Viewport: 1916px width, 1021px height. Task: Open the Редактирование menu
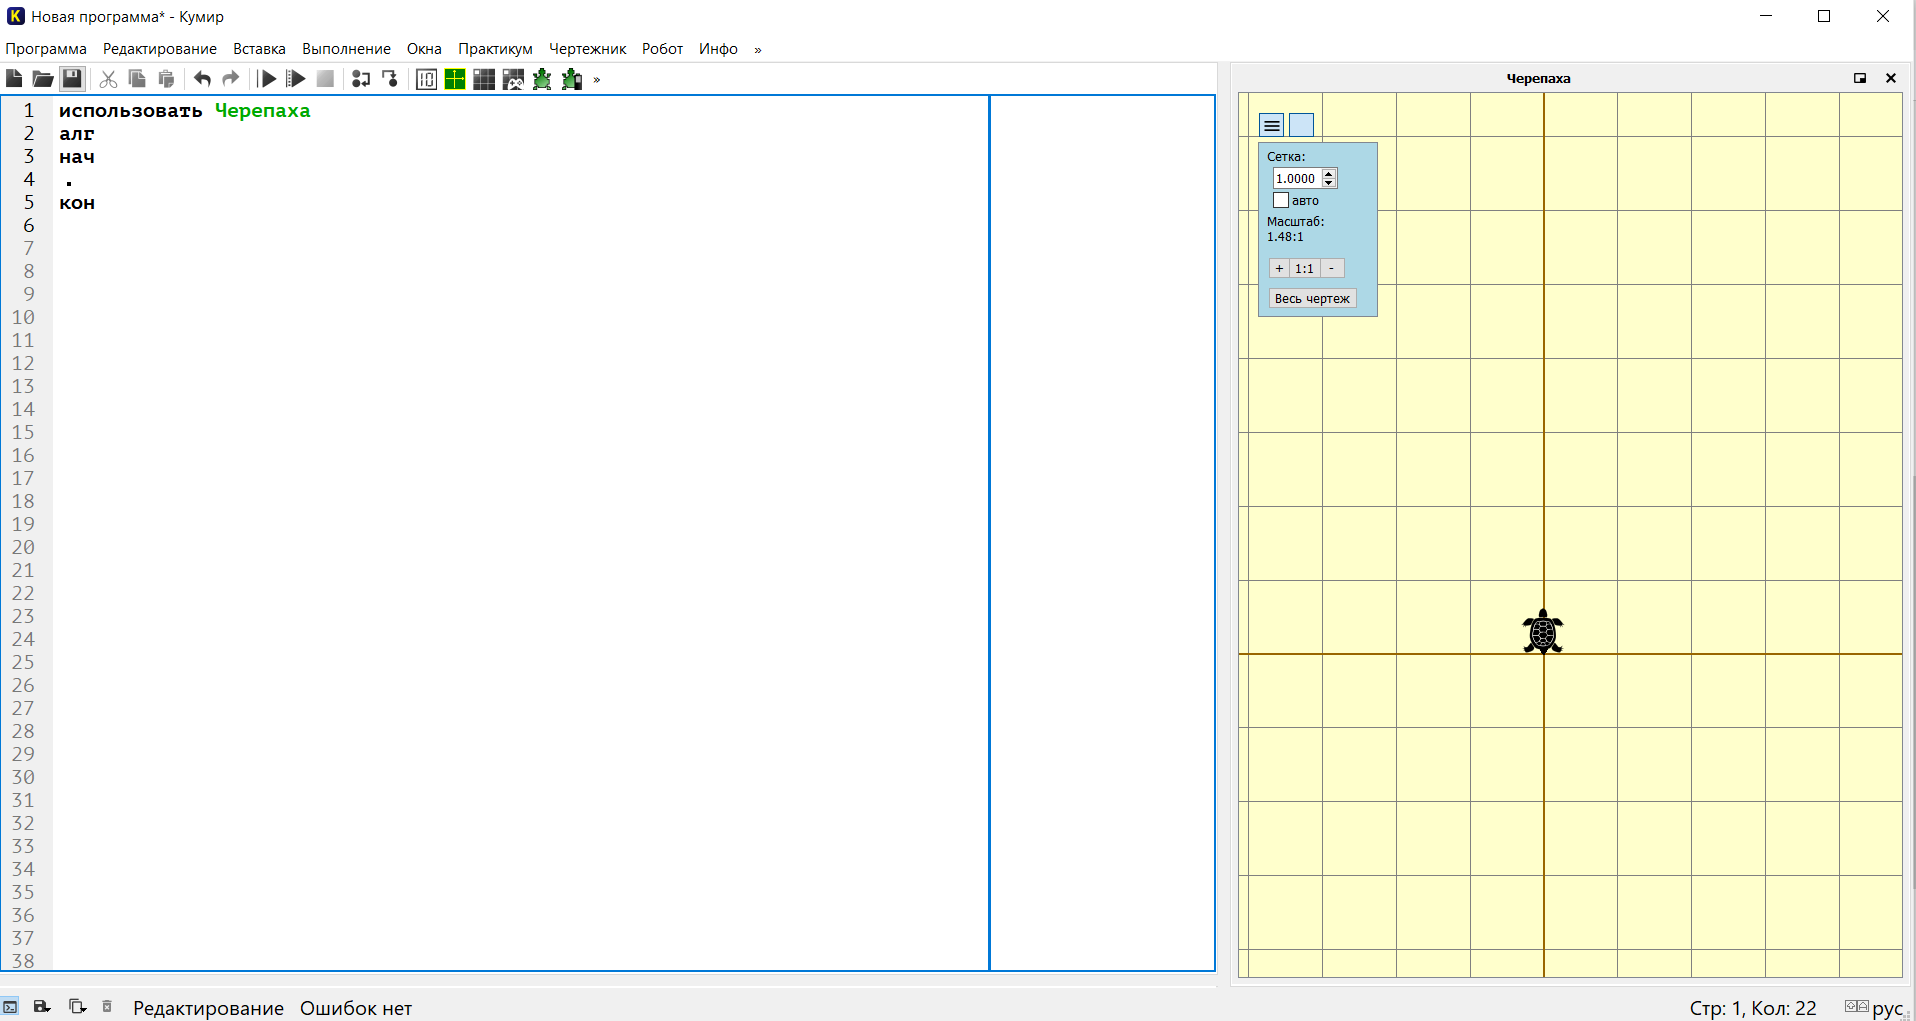[x=160, y=49]
